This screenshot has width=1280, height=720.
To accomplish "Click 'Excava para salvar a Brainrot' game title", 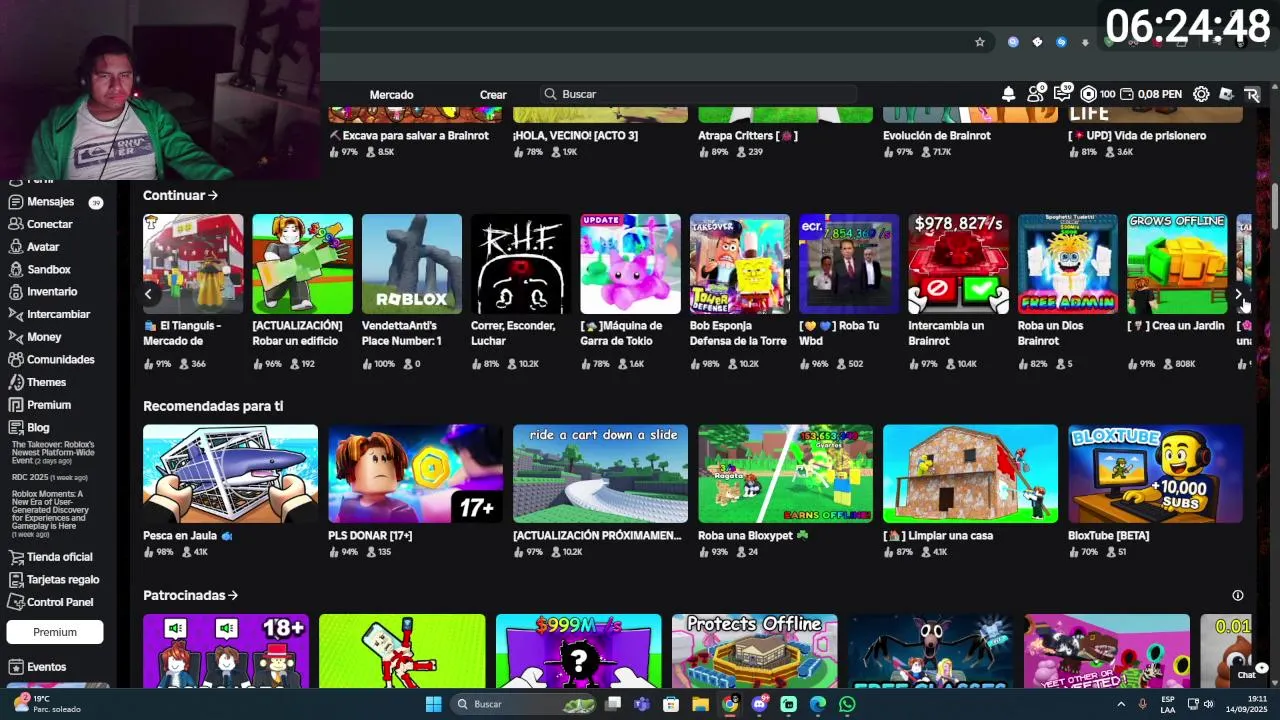I will pyautogui.click(x=409, y=136).
